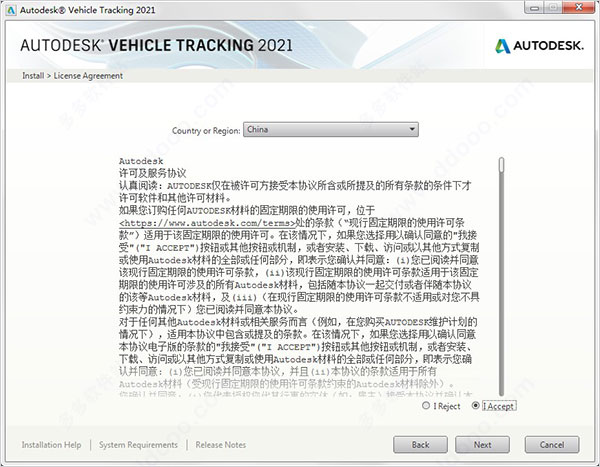Screen dimensions: 600x467
Task: Click the Autodesk app icon in the title bar
Action: tap(10, 10)
